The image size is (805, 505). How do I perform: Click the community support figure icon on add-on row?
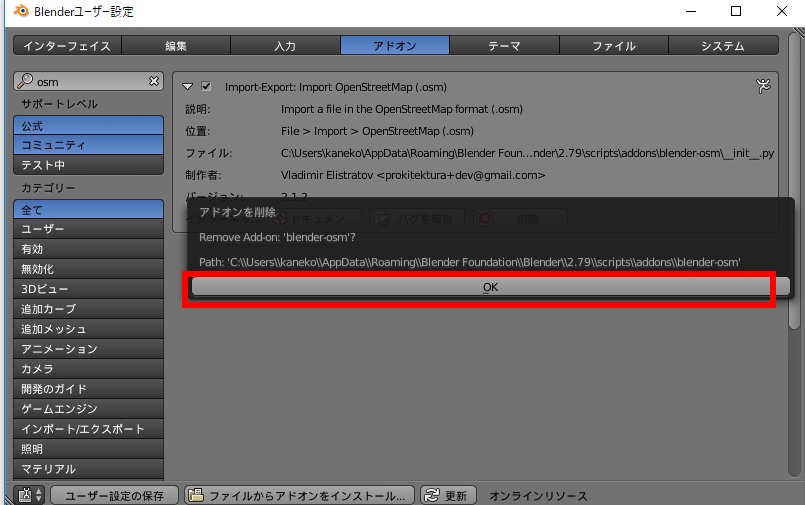coord(763,86)
